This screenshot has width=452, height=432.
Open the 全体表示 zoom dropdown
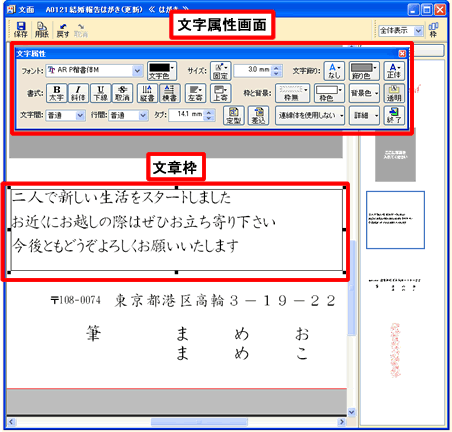coord(401,31)
